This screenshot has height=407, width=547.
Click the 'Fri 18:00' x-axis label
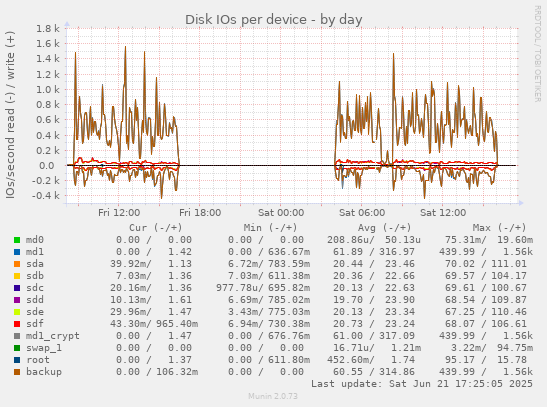point(200,213)
